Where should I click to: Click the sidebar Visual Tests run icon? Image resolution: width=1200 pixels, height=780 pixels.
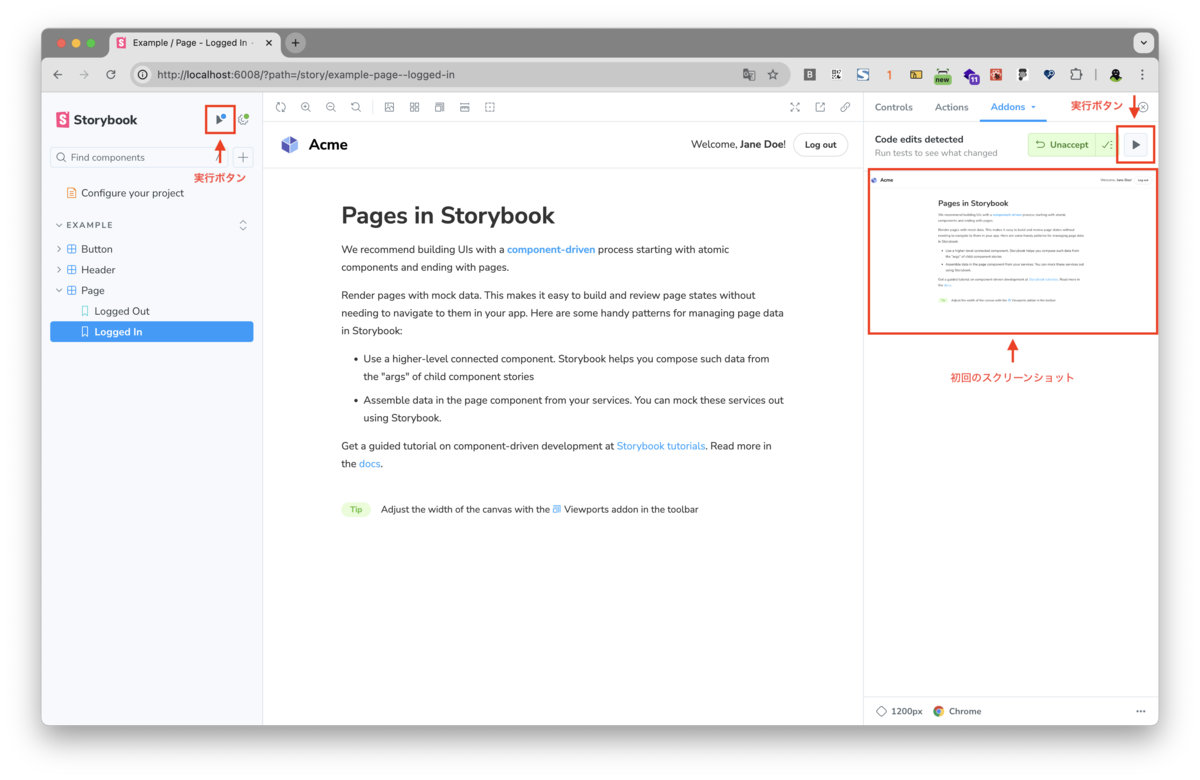click(x=220, y=120)
